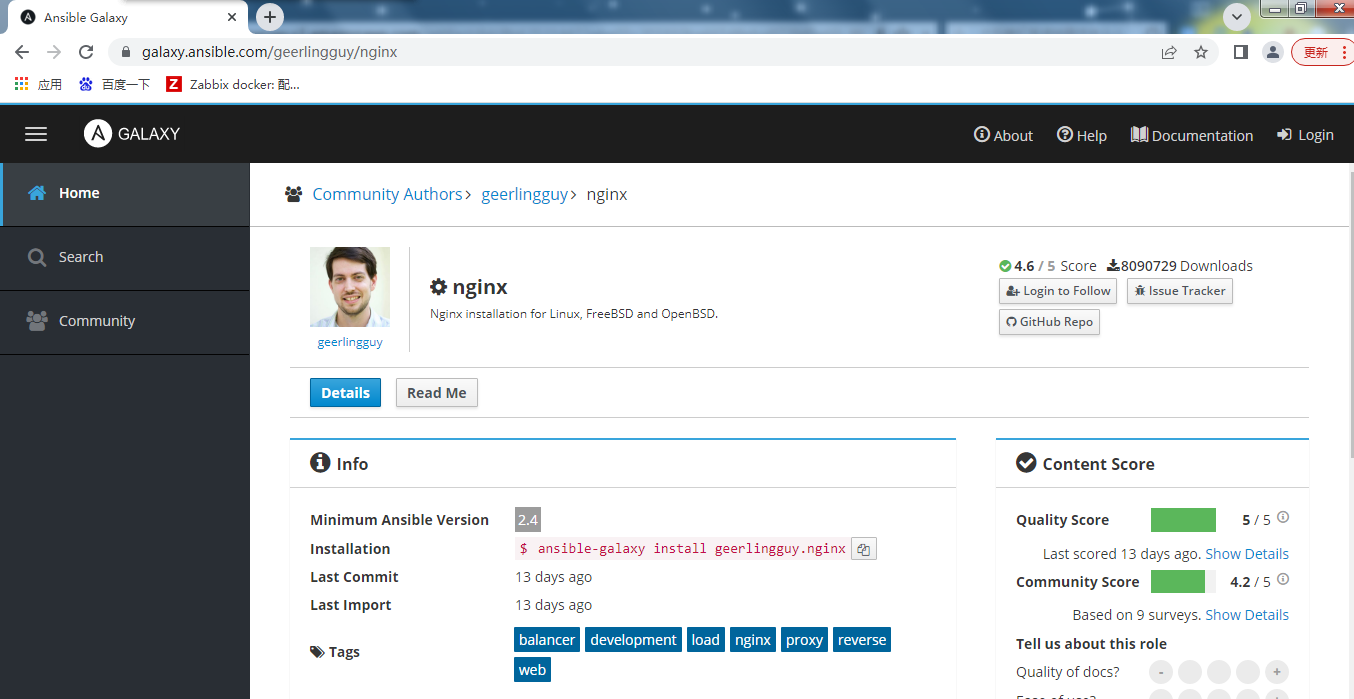Screen dimensions: 1354x699
Task: Click the site padlock icon
Action: point(126,52)
